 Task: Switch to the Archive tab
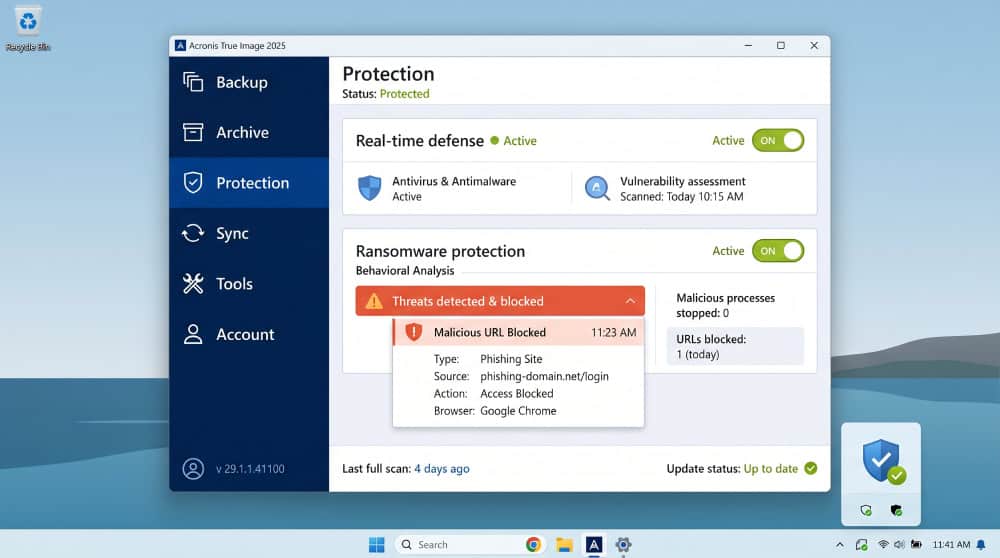249,132
